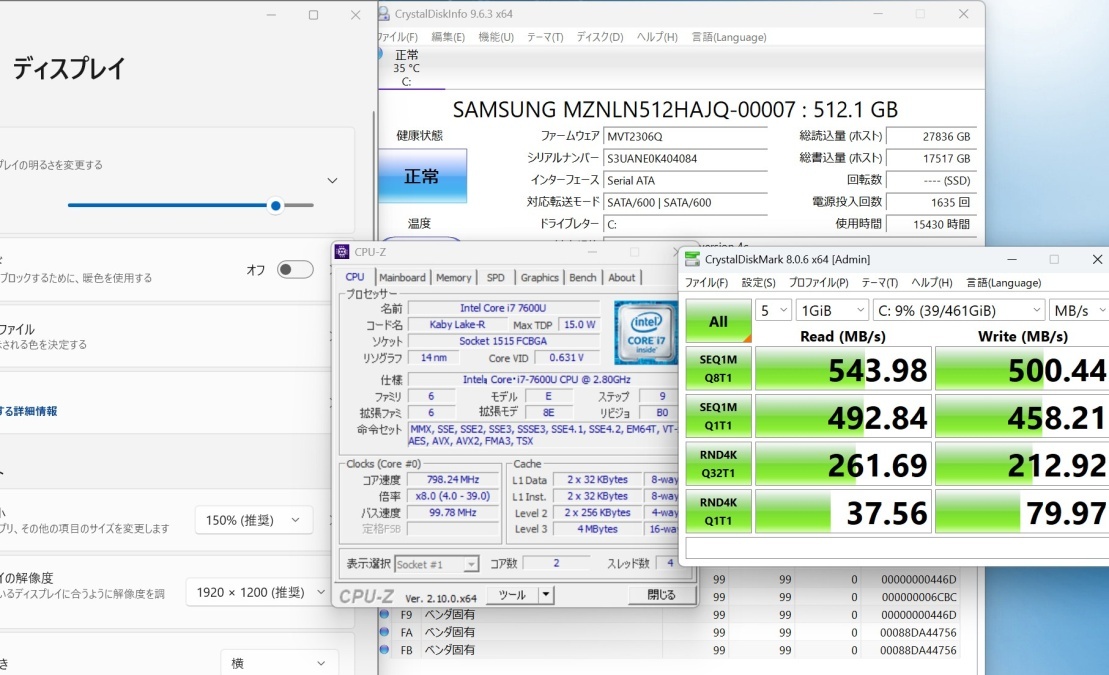Click the CPU-Z title bar app icon

342,252
